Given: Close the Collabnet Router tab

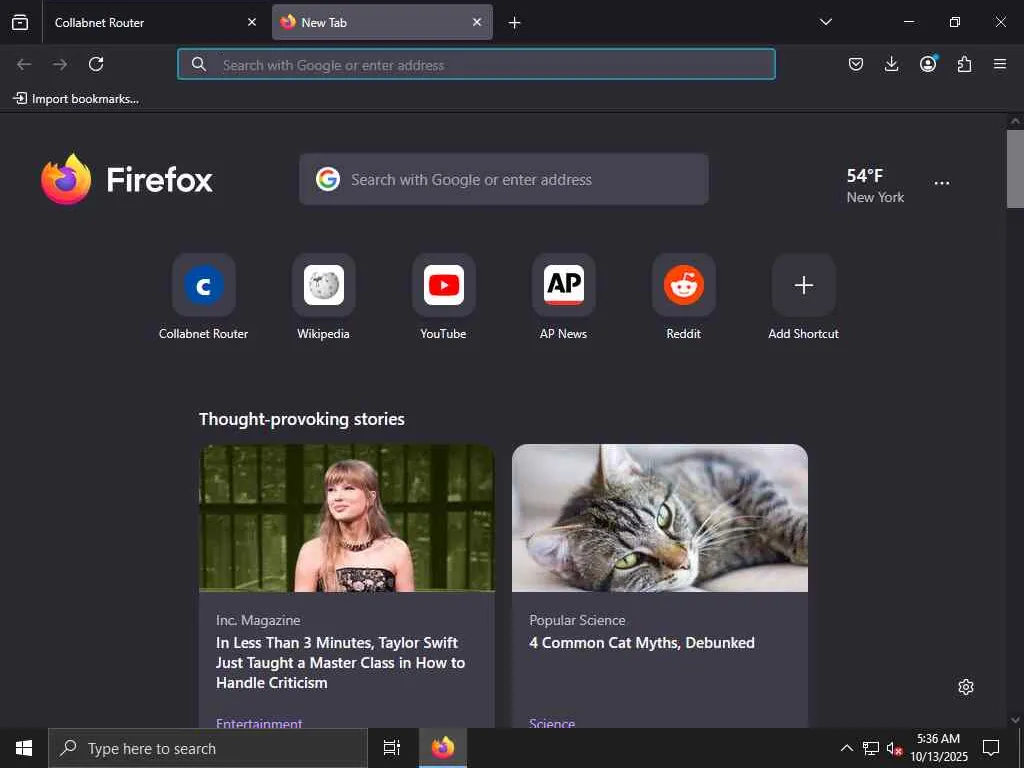Looking at the screenshot, I should pos(251,22).
